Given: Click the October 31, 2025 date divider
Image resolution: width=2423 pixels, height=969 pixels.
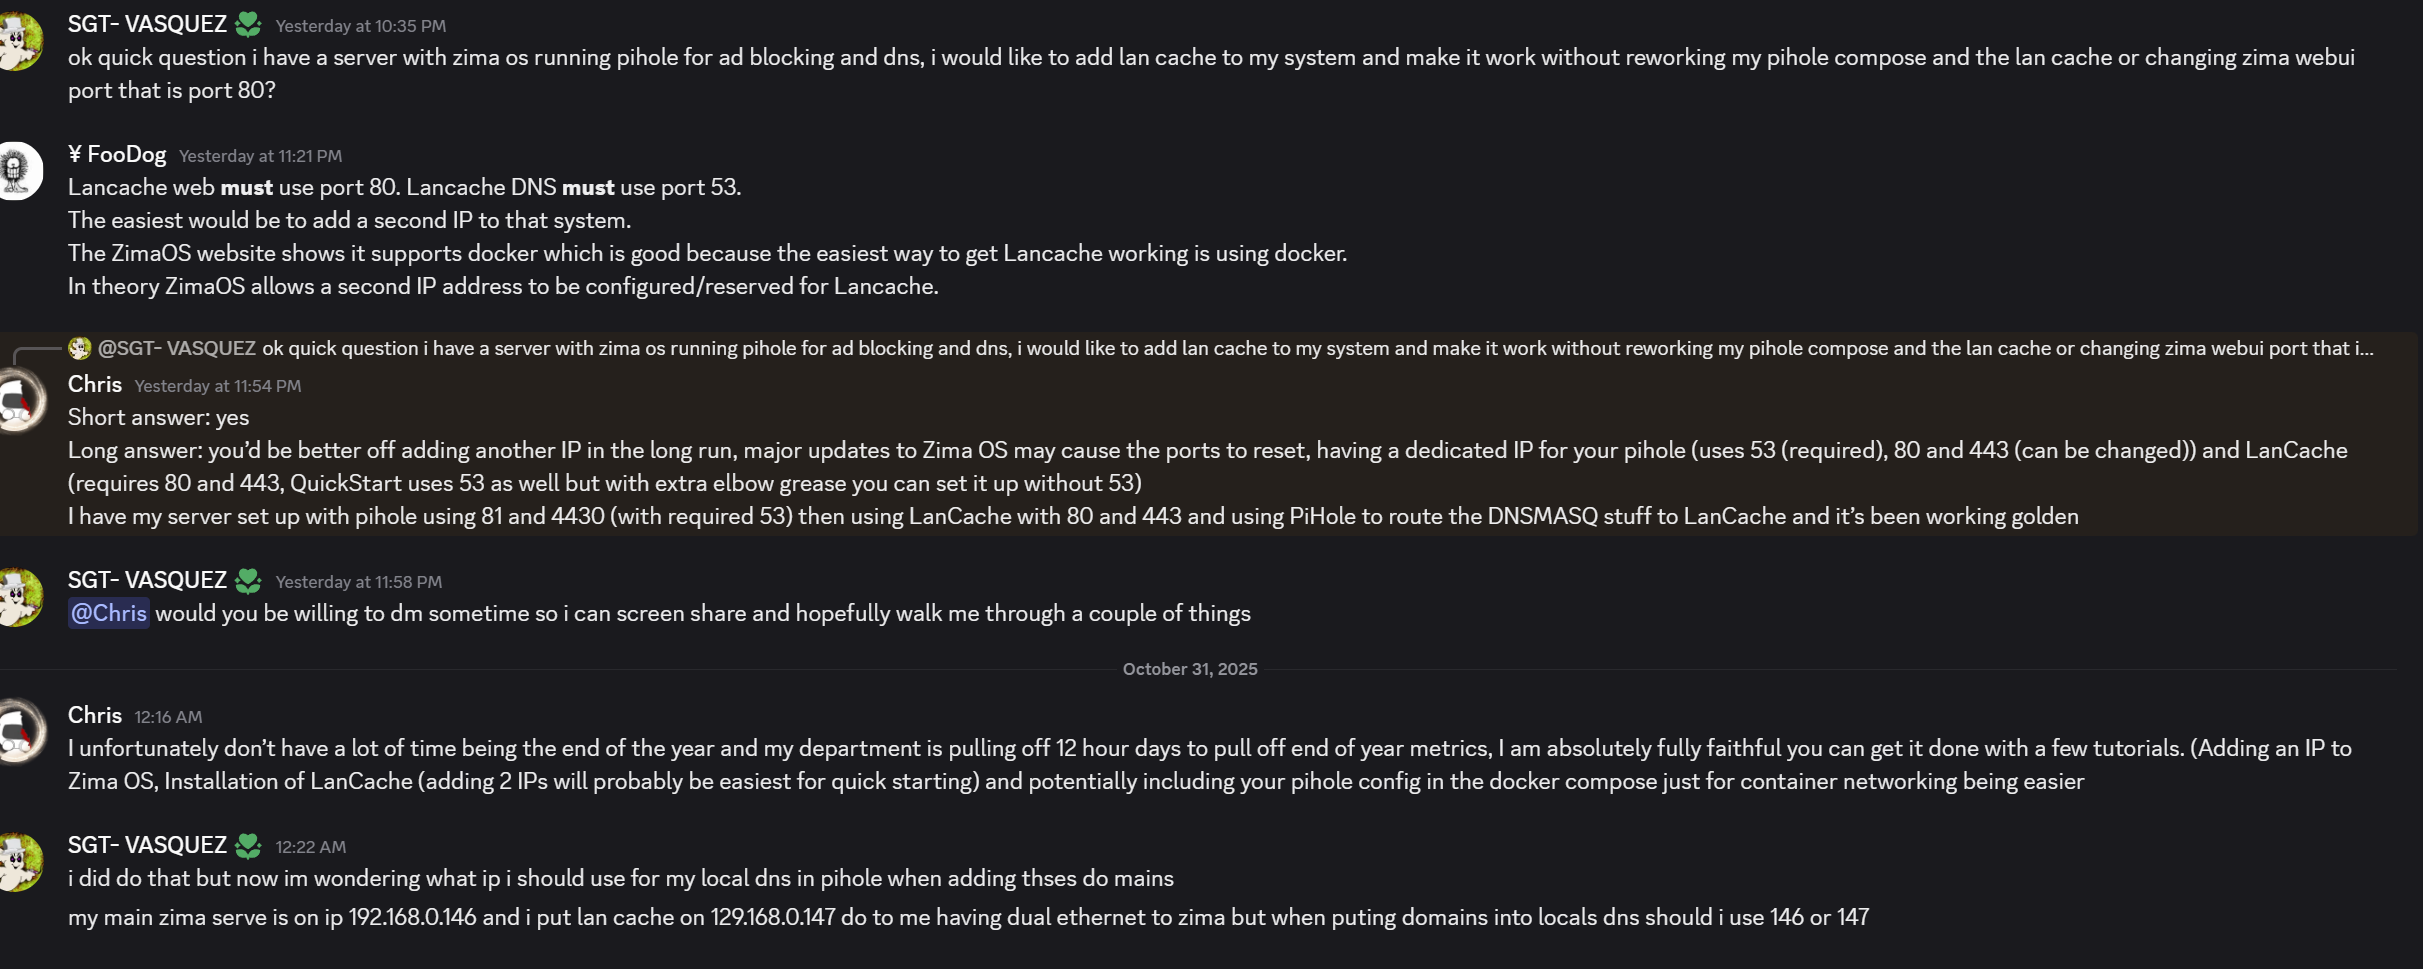Looking at the screenshot, I should coord(1190,669).
